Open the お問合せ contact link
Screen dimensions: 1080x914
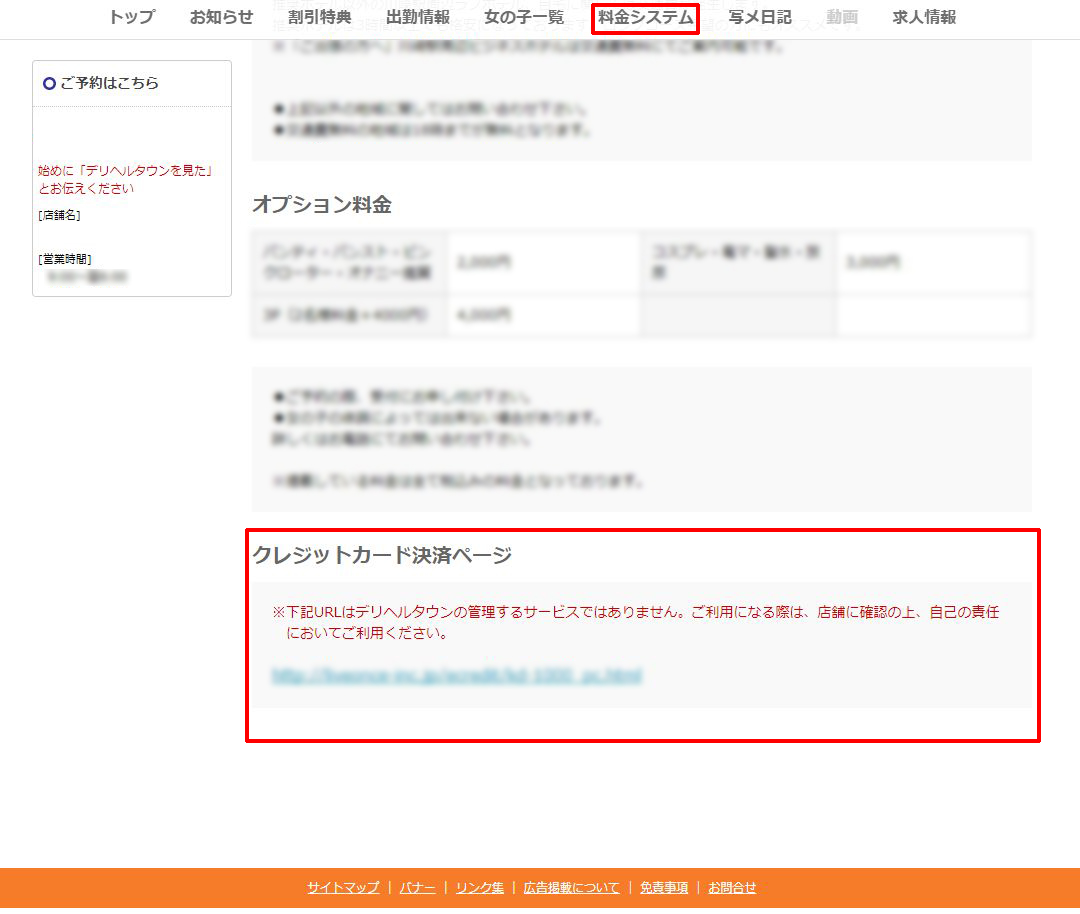pyautogui.click(x=733, y=887)
